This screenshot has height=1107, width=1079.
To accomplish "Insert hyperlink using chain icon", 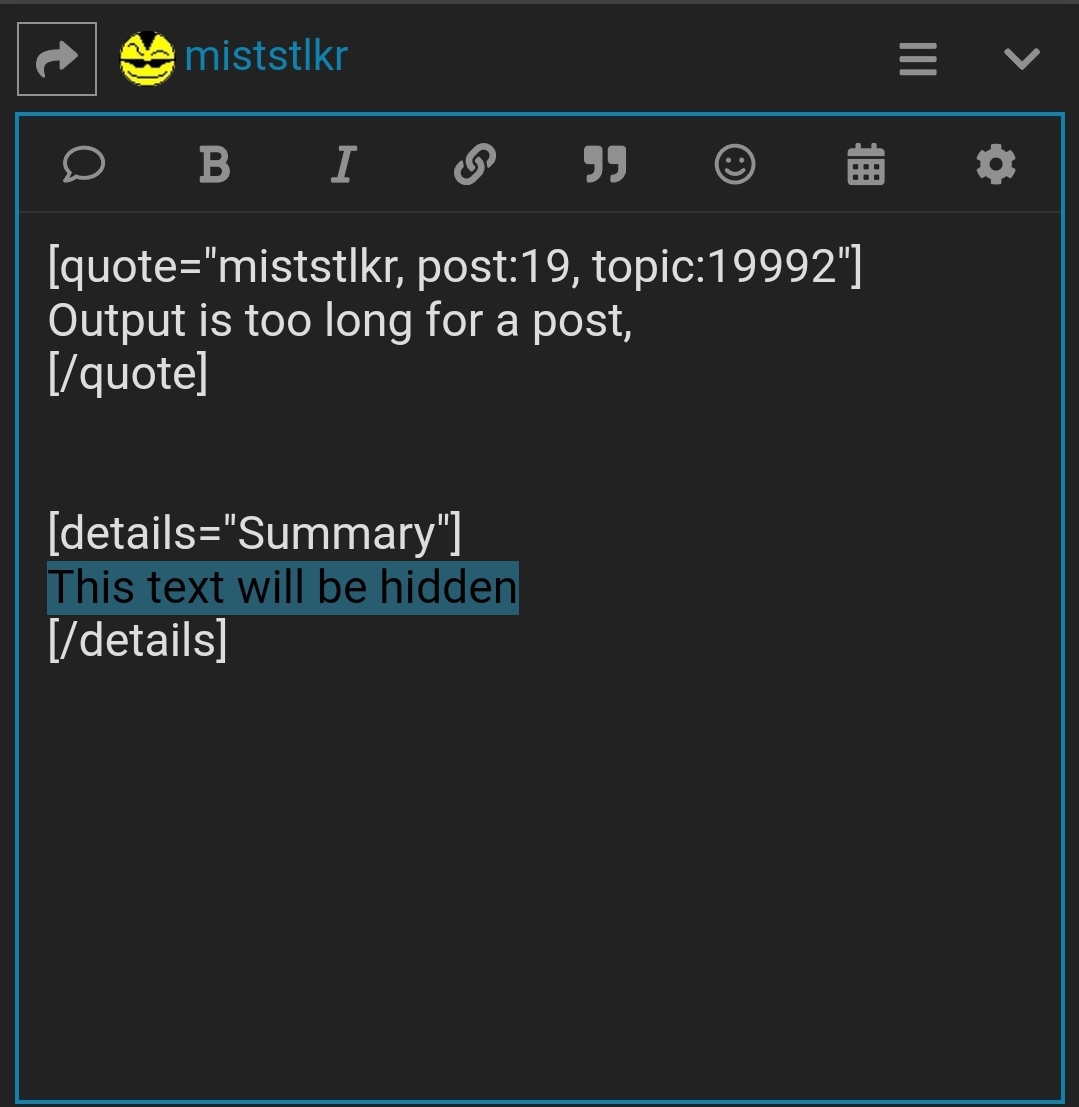I will coord(475,164).
